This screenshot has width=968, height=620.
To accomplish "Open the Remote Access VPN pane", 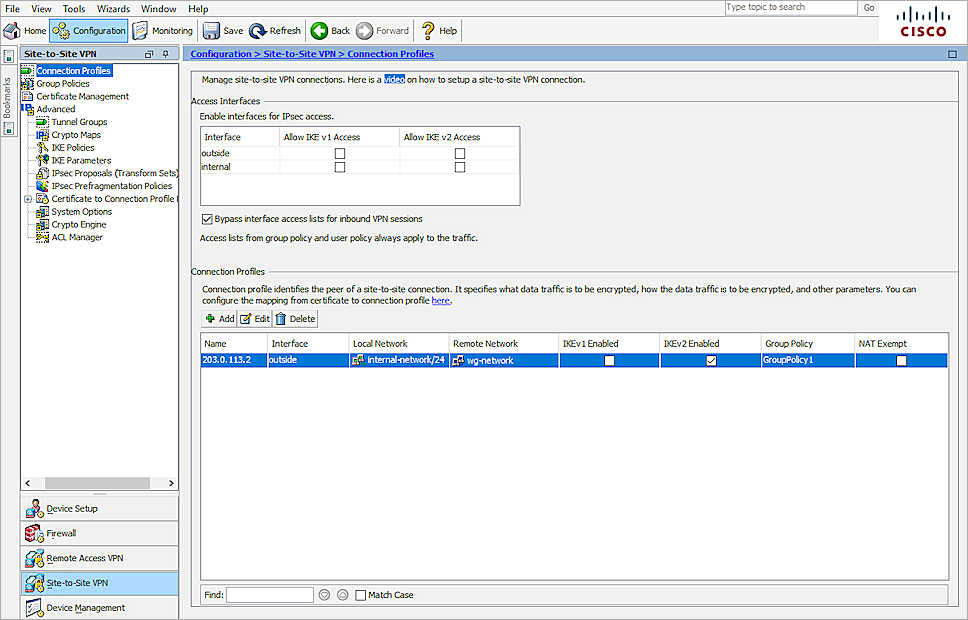I will point(88,558).
